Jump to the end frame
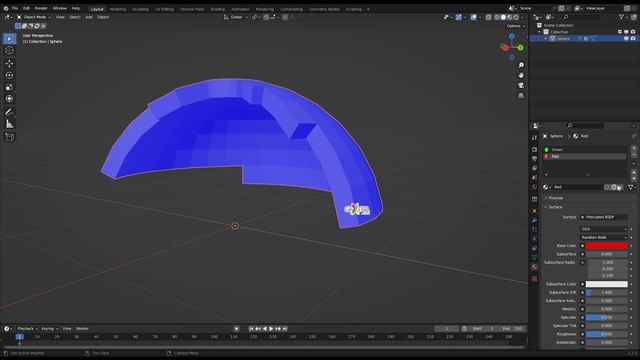Screen dimensions: 640x360 point(285,329)
